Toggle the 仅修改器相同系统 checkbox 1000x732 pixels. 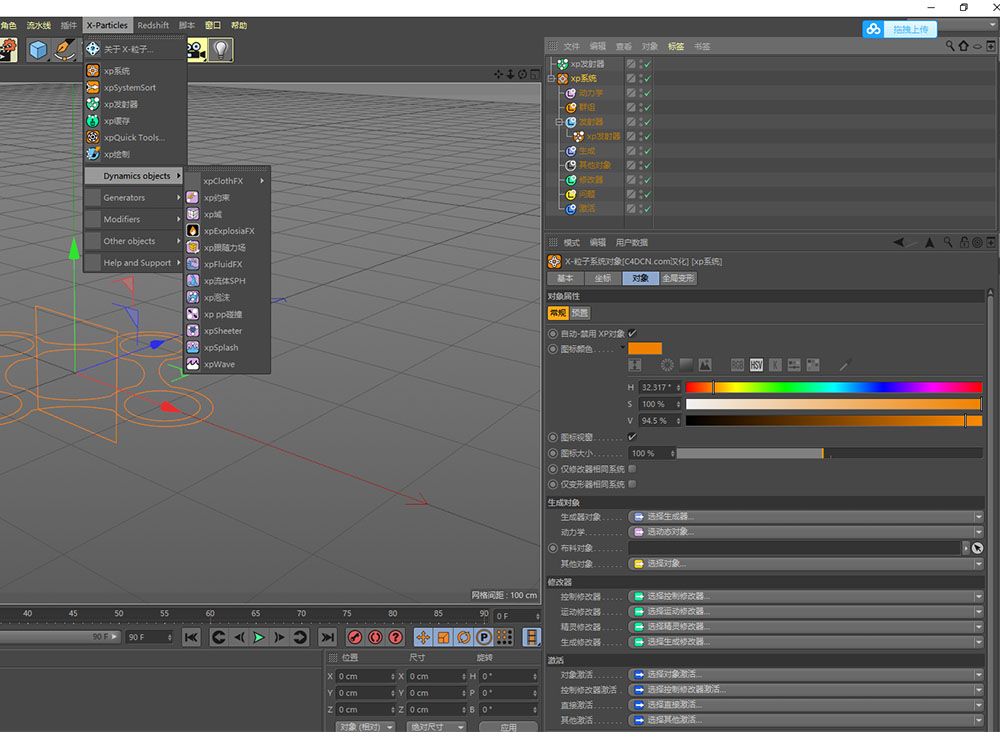coord(632,469)
